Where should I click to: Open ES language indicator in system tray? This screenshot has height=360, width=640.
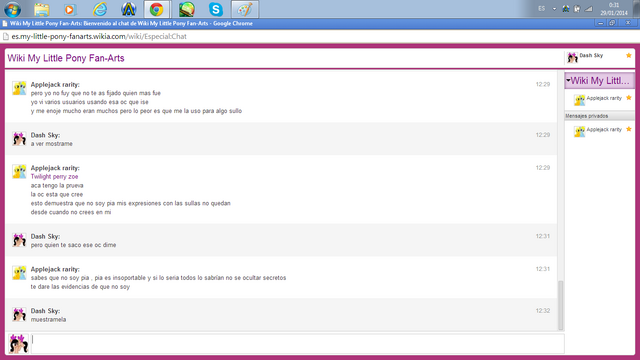coord(541,9)
